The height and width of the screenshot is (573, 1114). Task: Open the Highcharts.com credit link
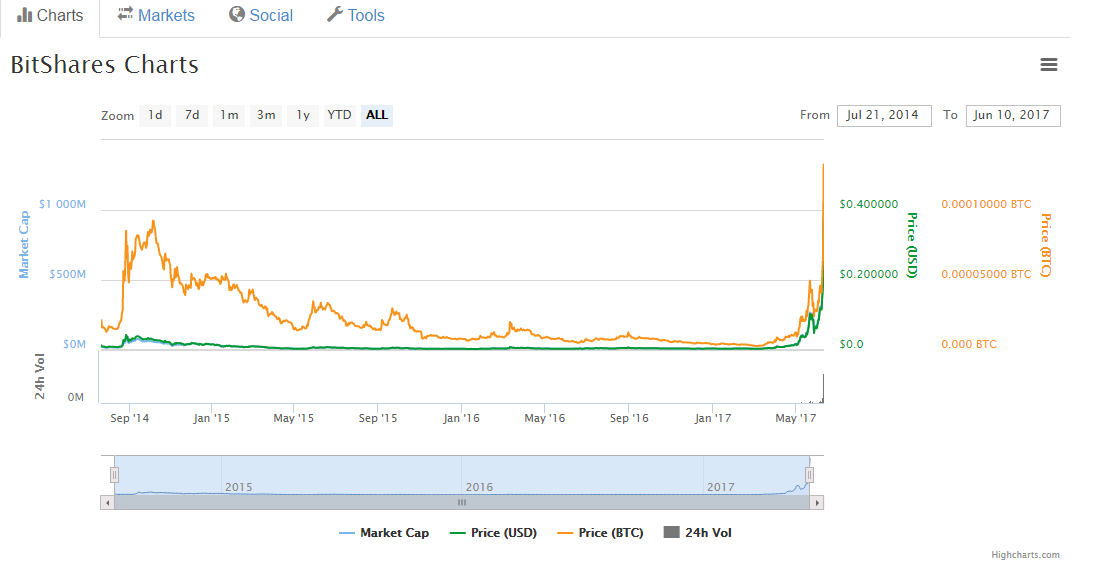(1025, 555)
